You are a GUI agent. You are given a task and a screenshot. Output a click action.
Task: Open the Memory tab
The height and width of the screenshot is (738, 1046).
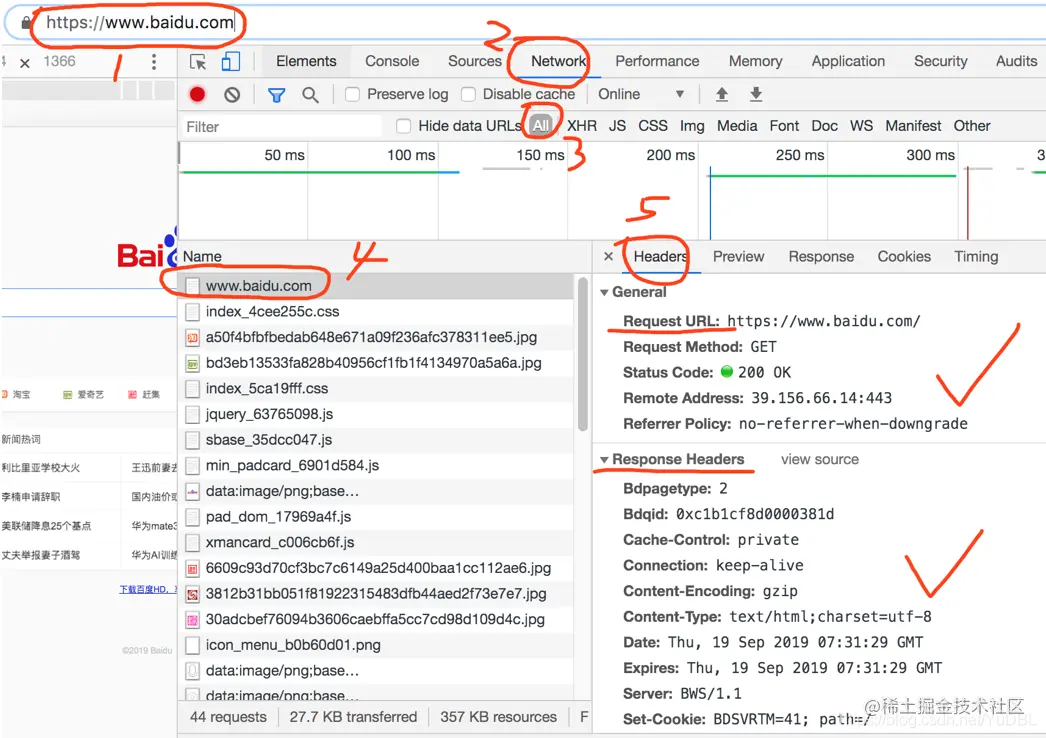point(755,61)
